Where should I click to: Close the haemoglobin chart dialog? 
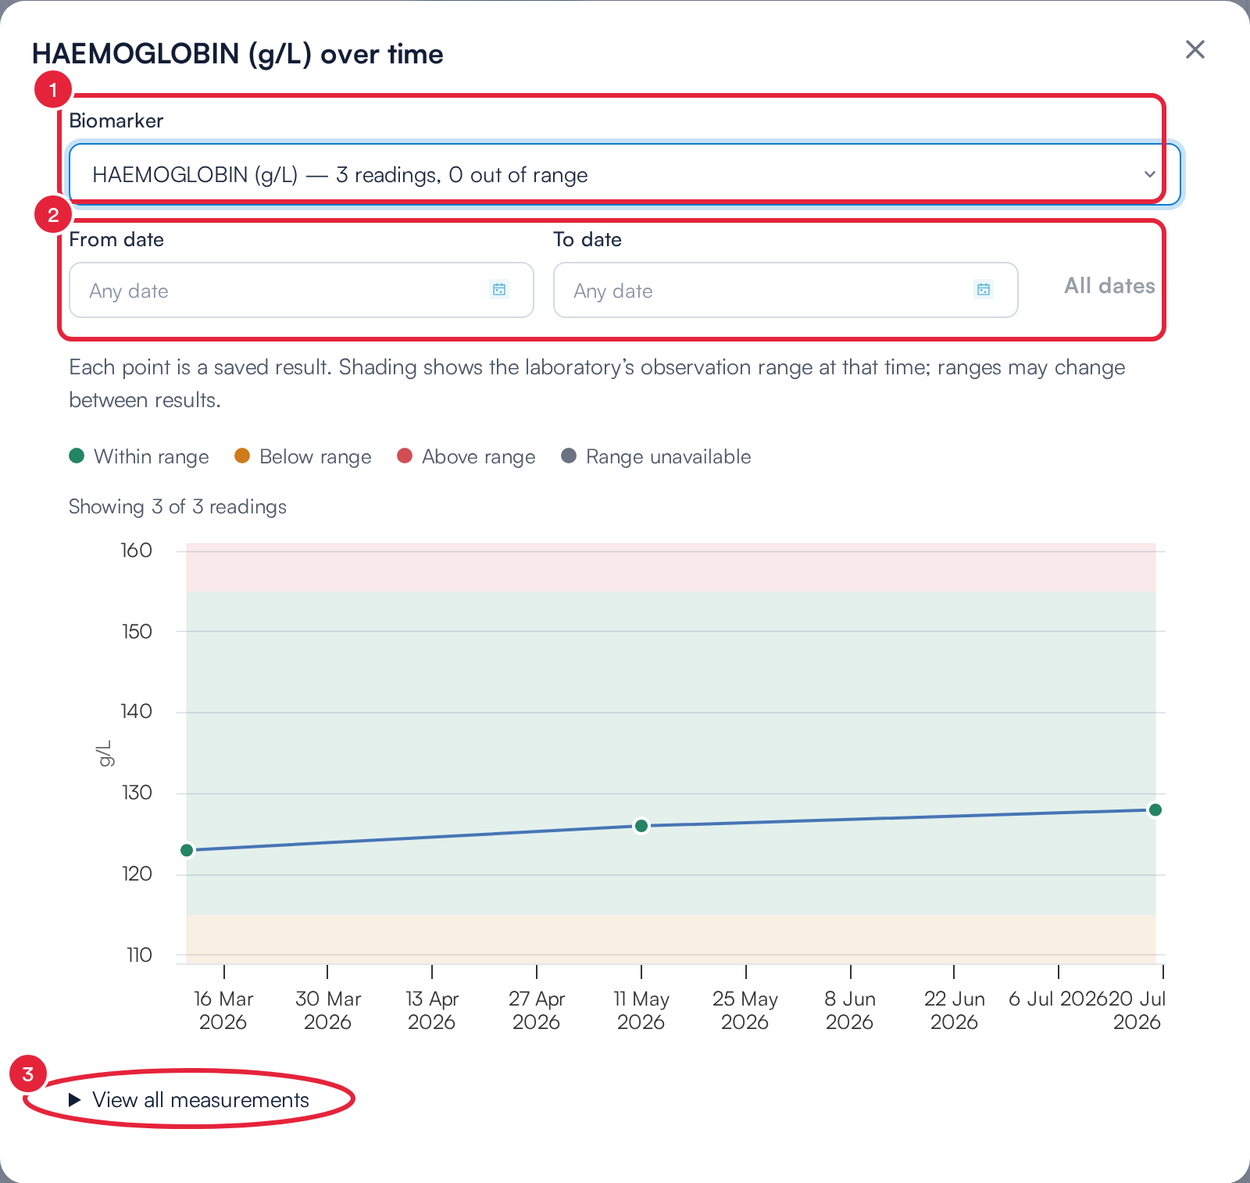[1195, 50]
